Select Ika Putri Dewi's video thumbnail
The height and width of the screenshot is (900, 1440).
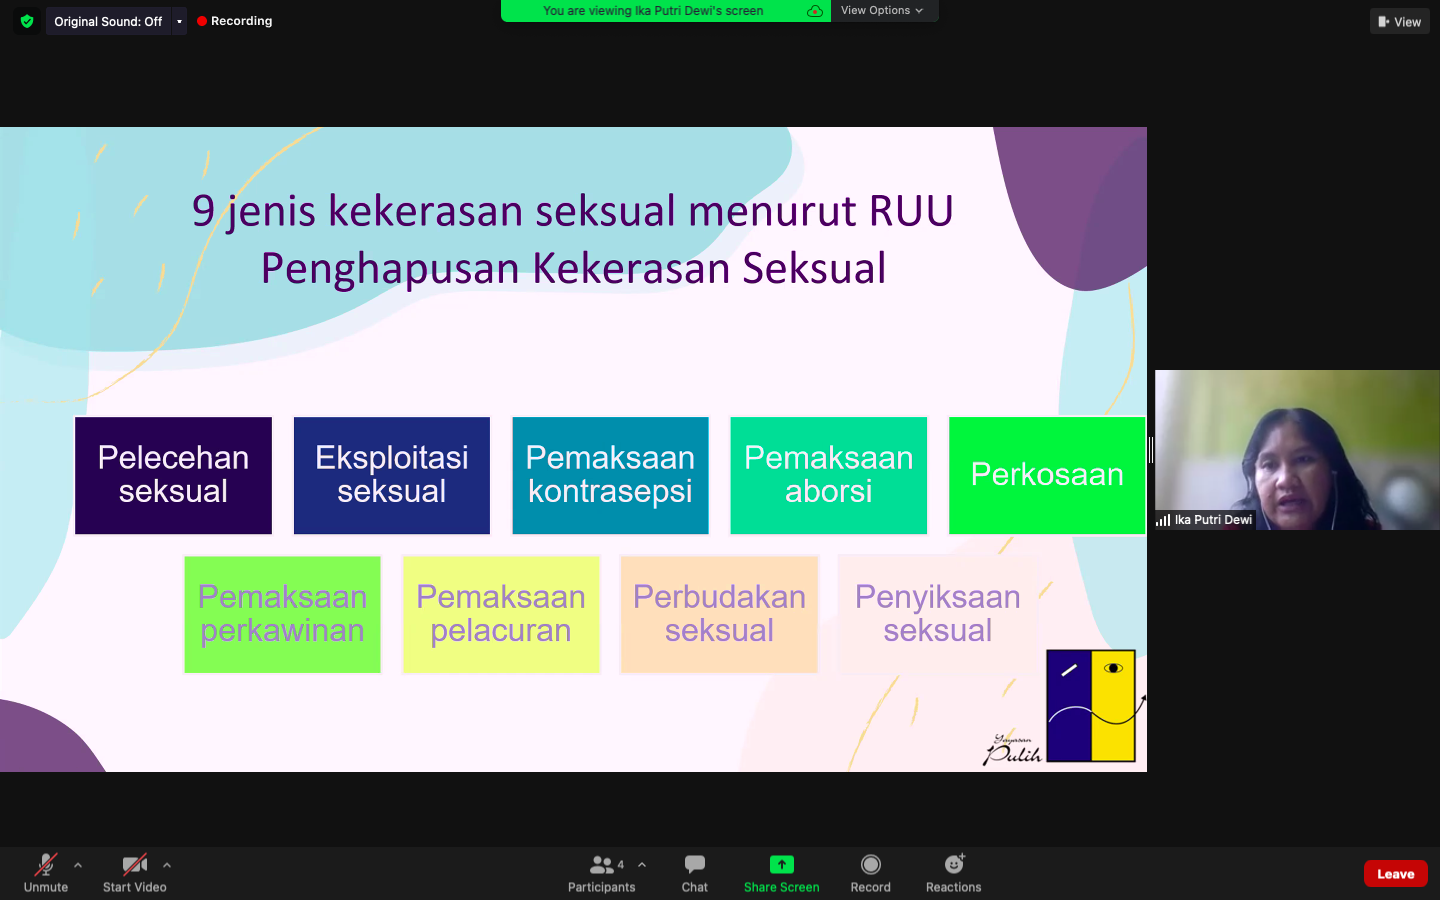[1297, 450]
